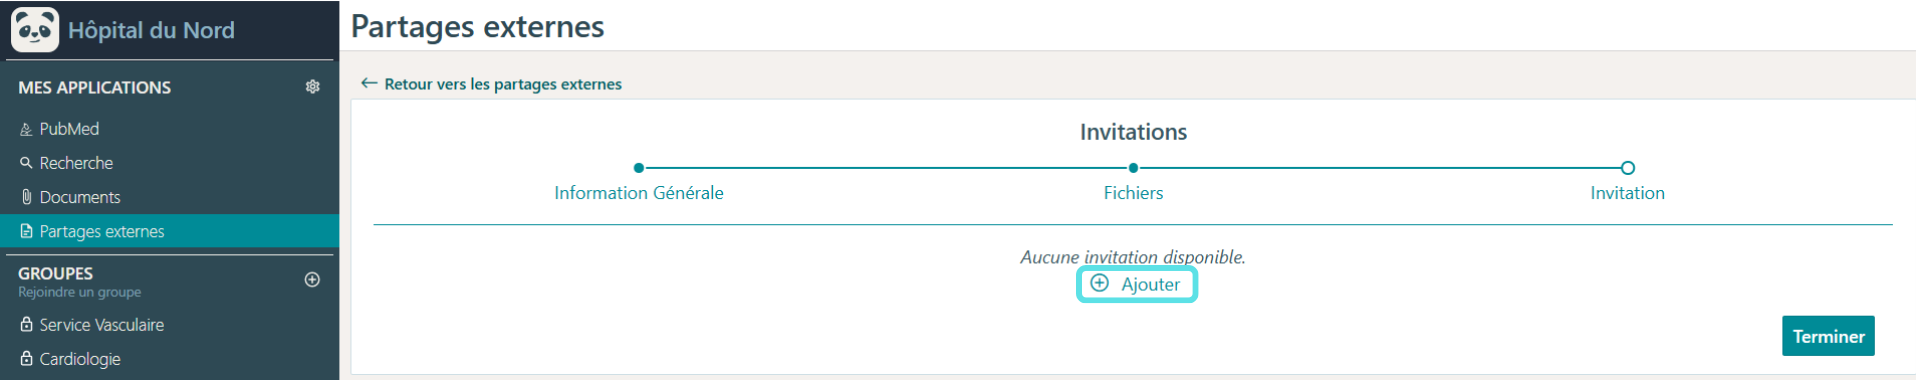Click the plus icon next to Ajouter
1916x380 pixels.
coord(1099,283)
